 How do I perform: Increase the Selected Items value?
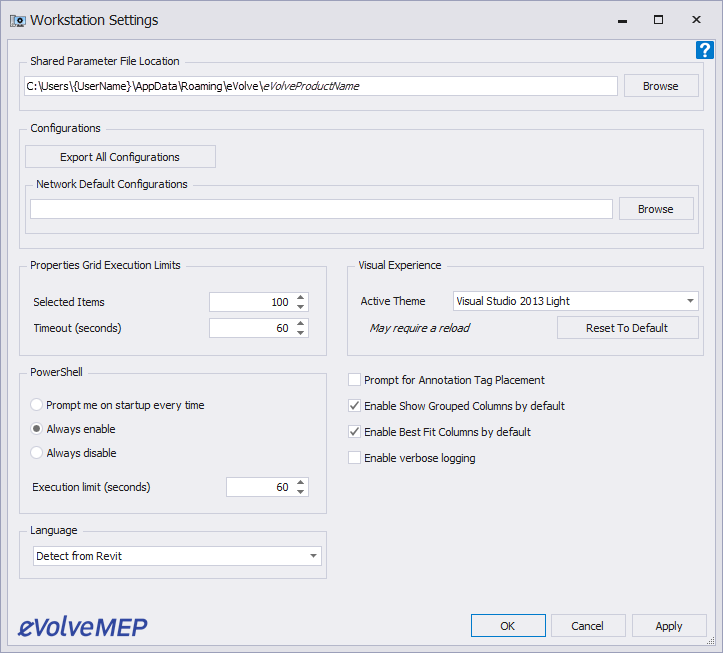pos(301,297)
